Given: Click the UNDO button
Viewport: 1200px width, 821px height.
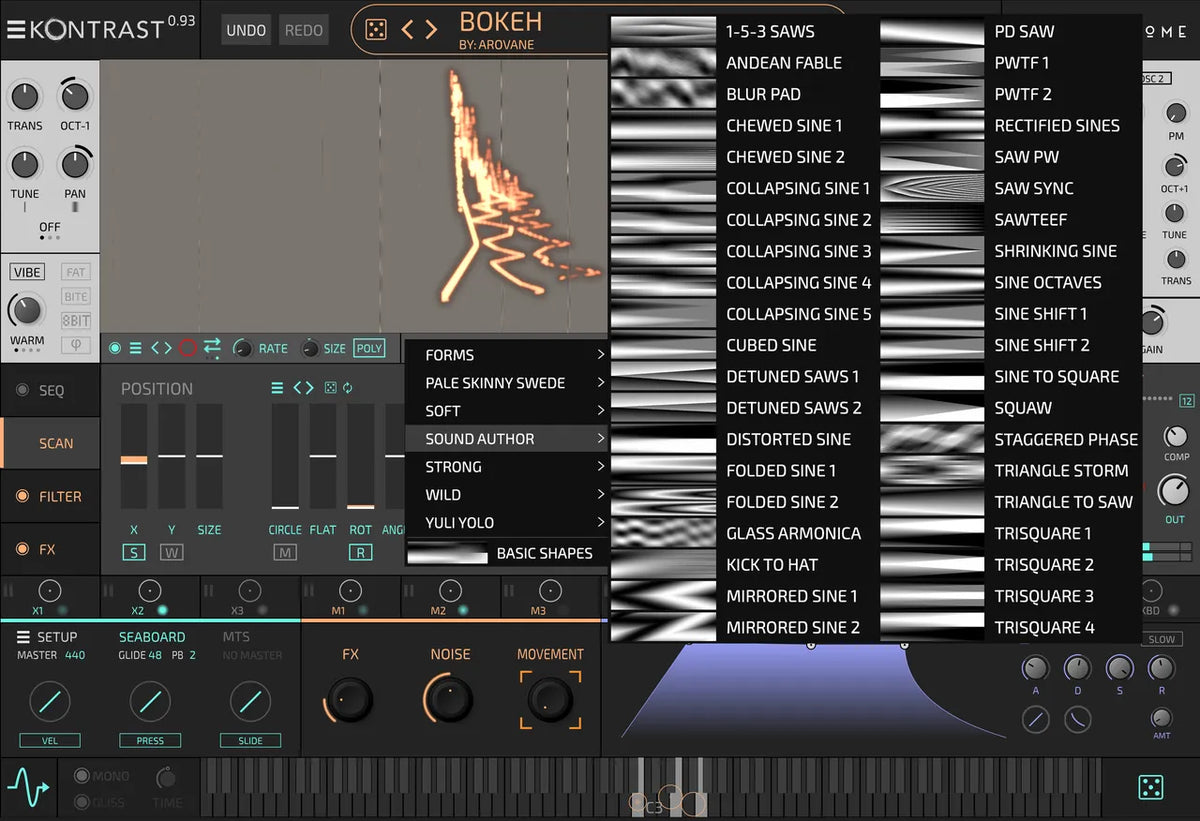Looking at the screenshot, I should [x=245, y=30].
